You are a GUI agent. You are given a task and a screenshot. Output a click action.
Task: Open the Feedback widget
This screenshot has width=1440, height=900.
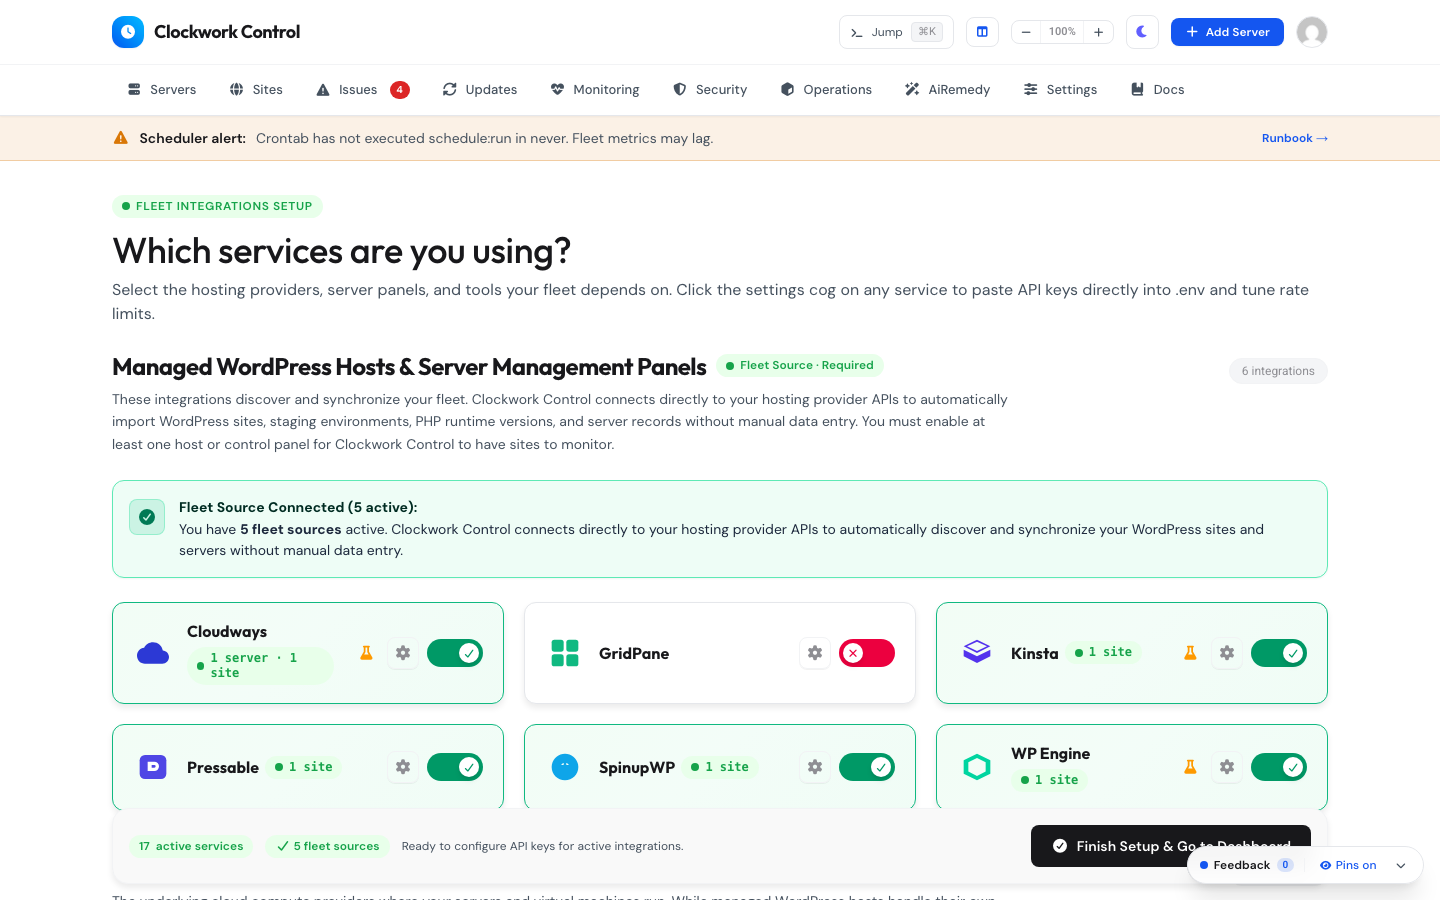point(1246,865)
